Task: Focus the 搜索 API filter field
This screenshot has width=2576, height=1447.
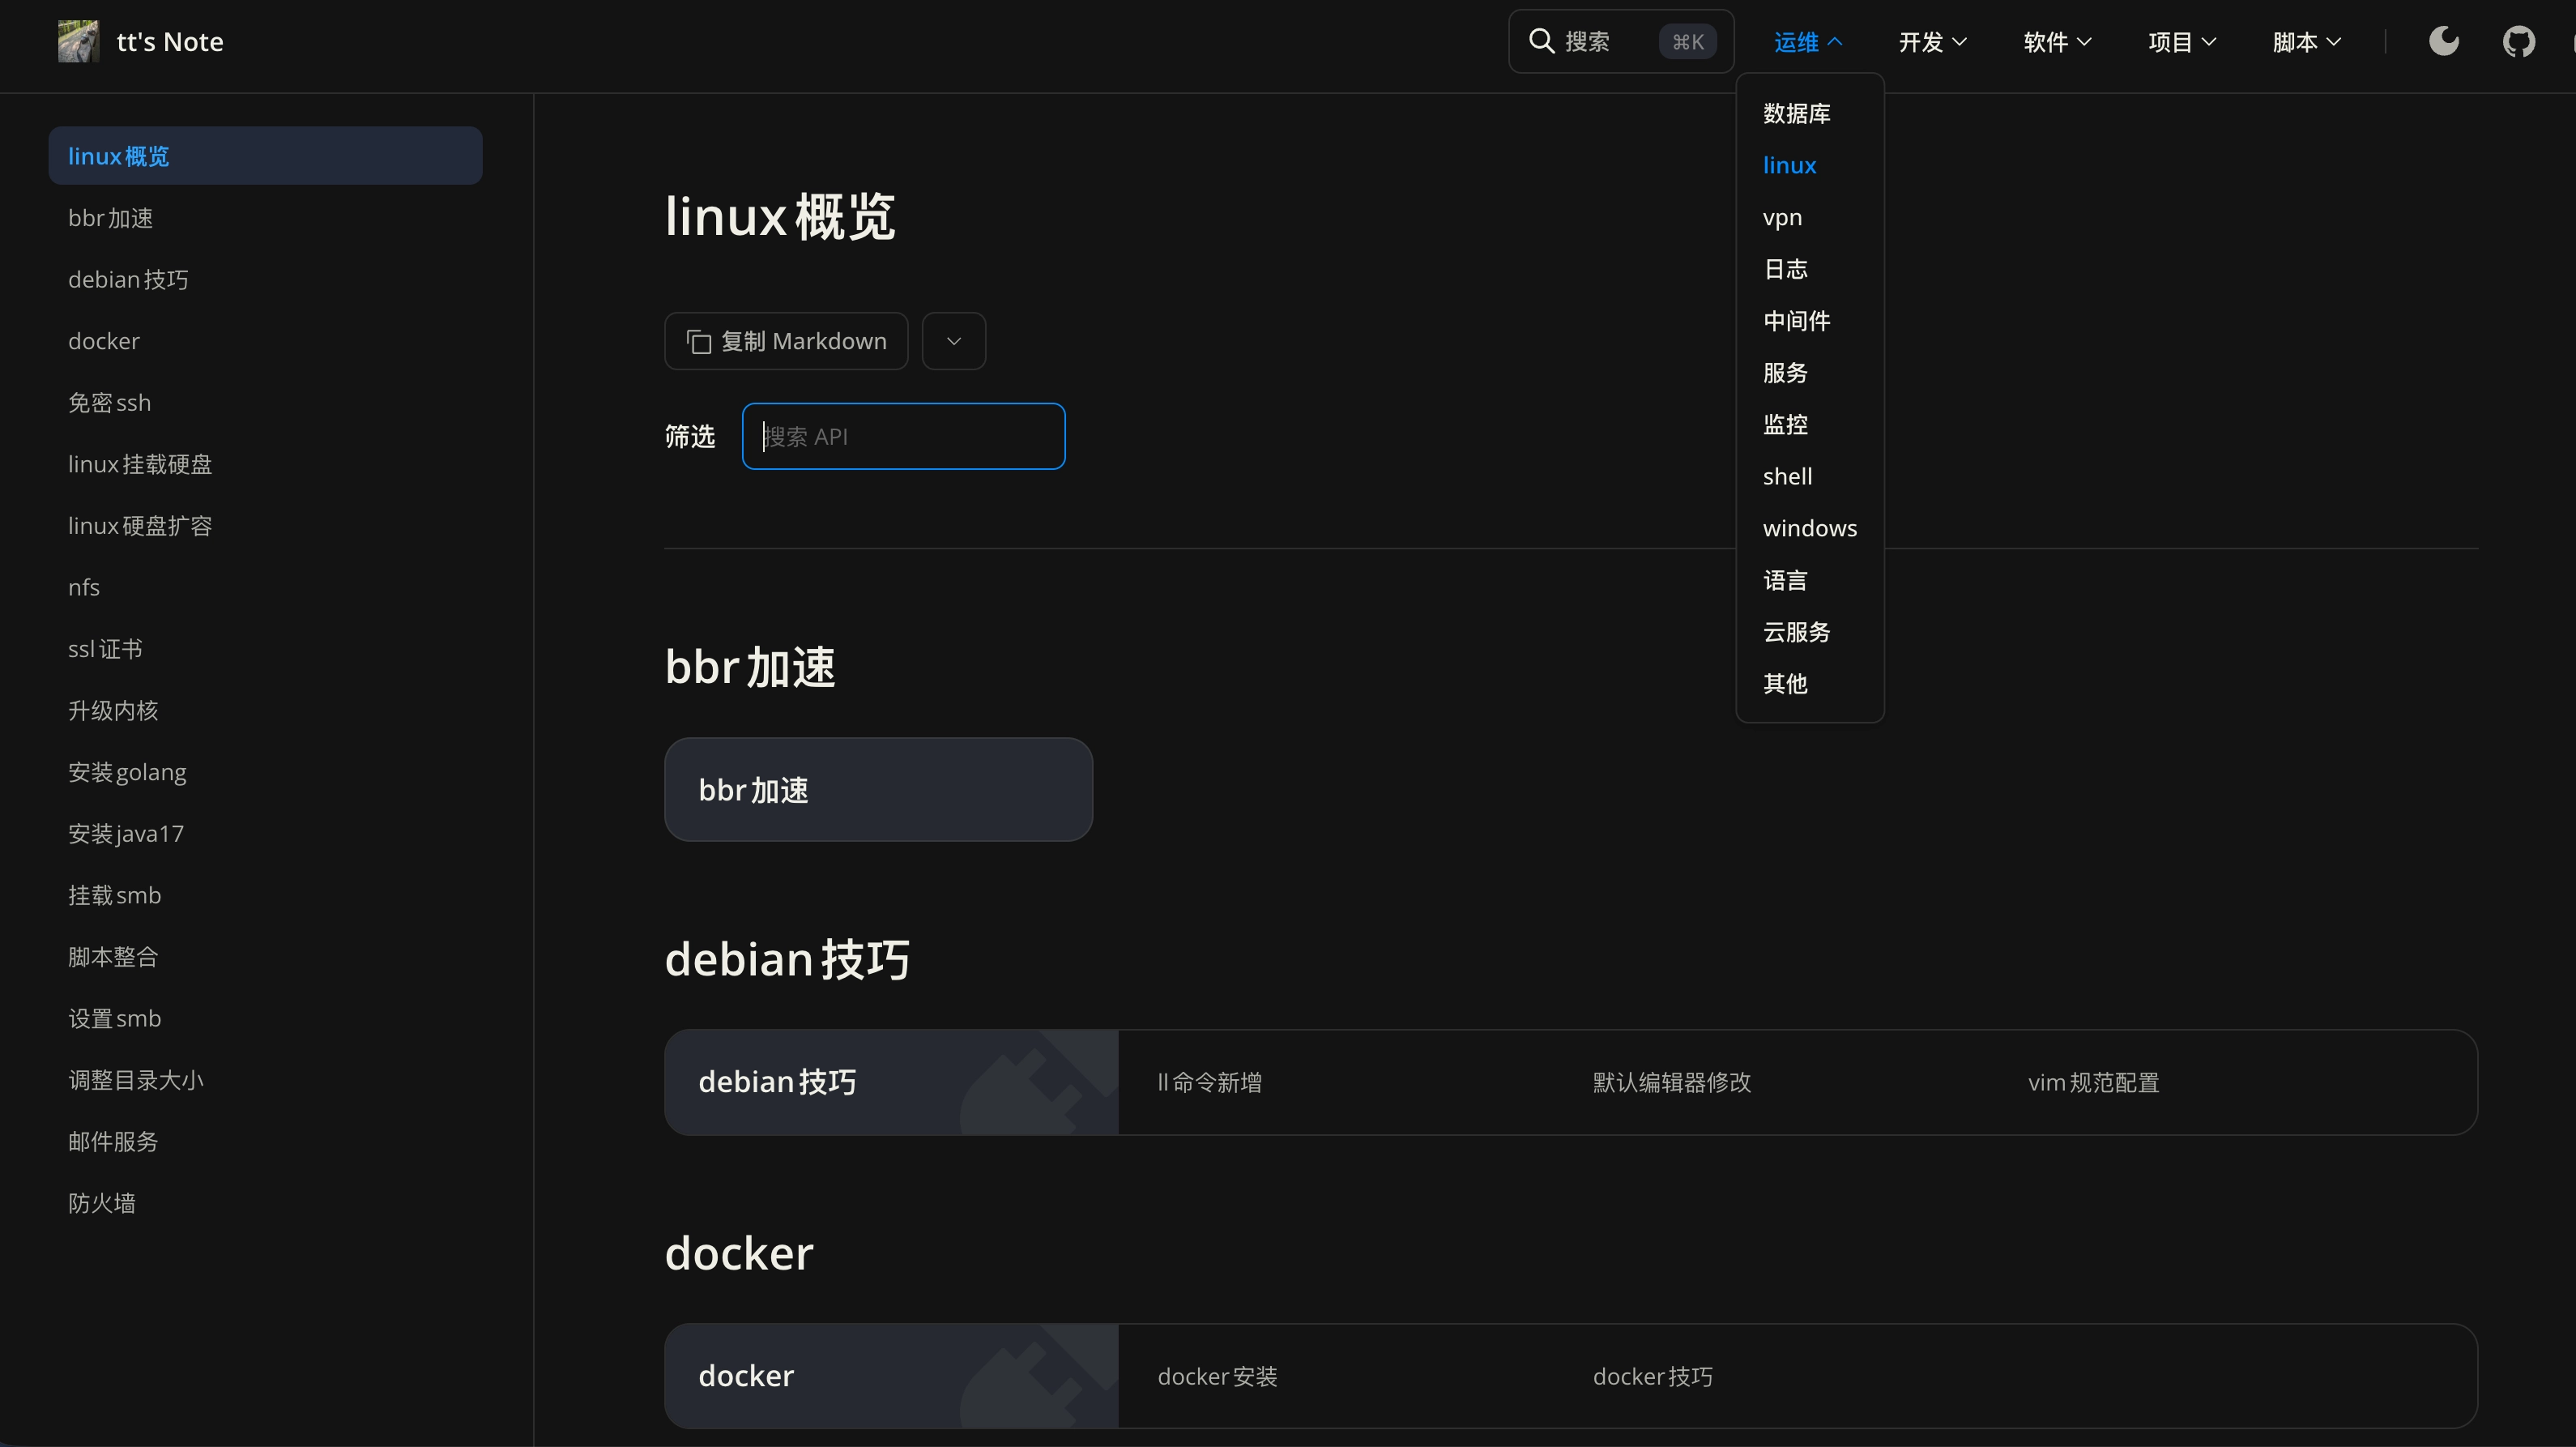Action: pos(903,436)
